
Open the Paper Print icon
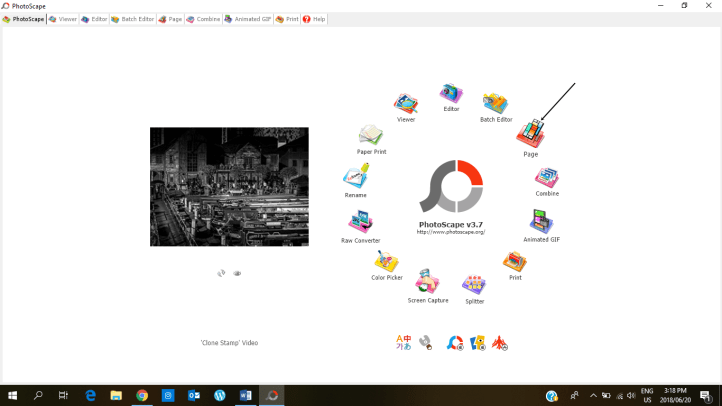[371, 136]
